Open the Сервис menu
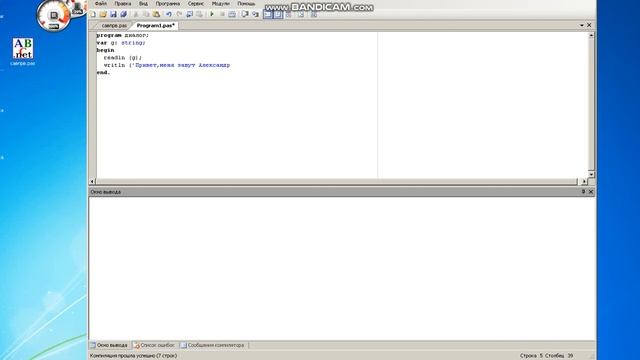Image resolution: width=640 pixels, height=360 pixels. [196, 4]
